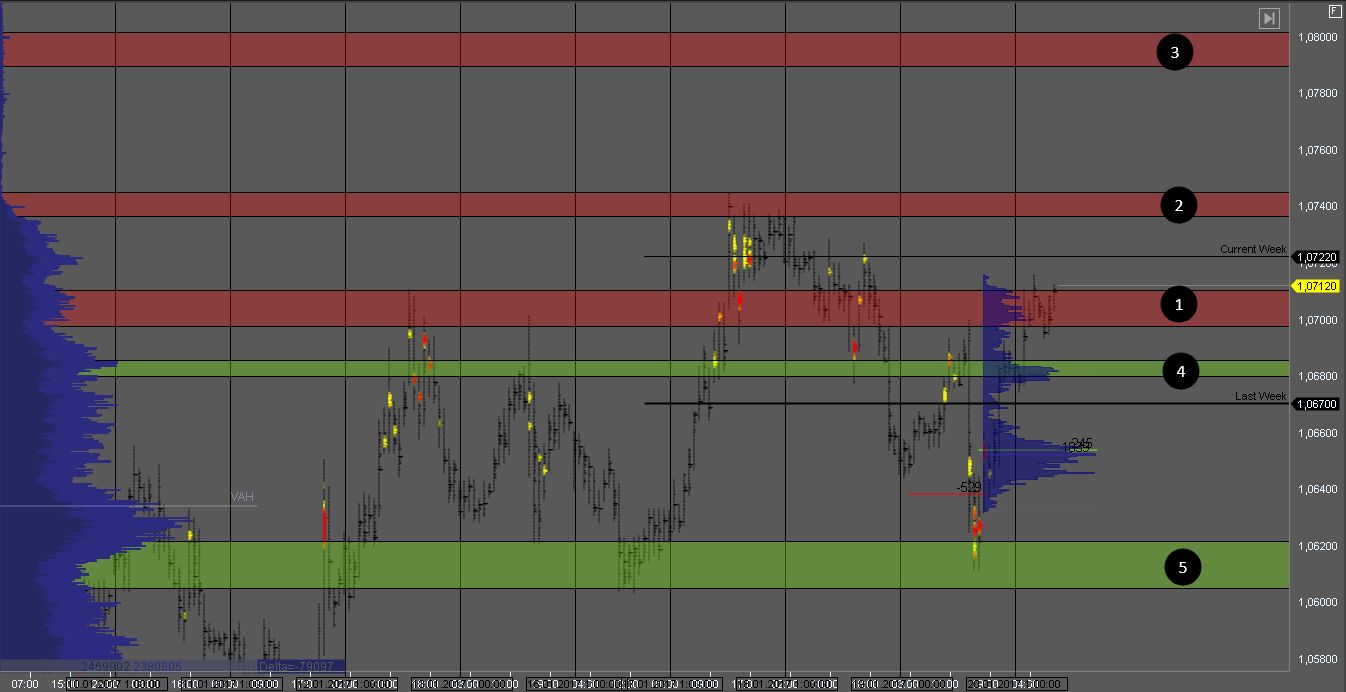
Task: Select the black circle marker numbered 4
Action: (x=1180, y=372)
